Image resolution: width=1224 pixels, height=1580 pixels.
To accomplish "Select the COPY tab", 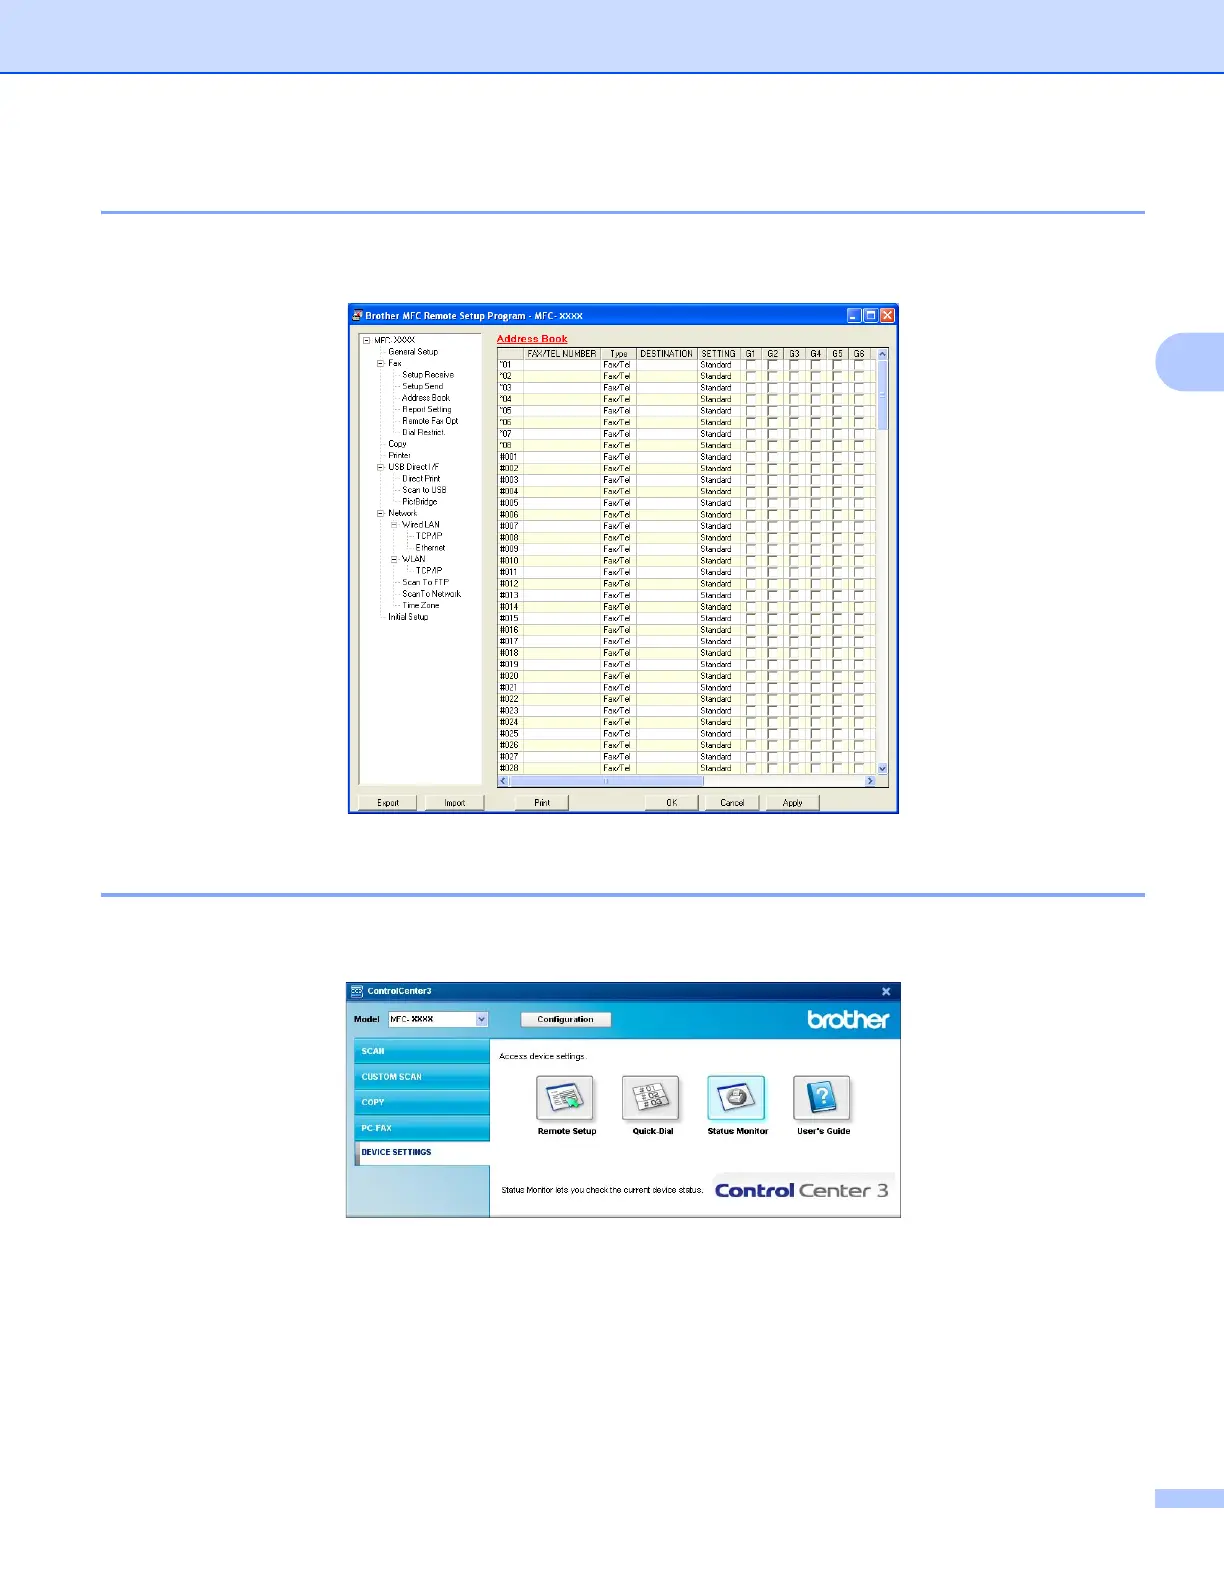I will click(x=422, y=1102).
